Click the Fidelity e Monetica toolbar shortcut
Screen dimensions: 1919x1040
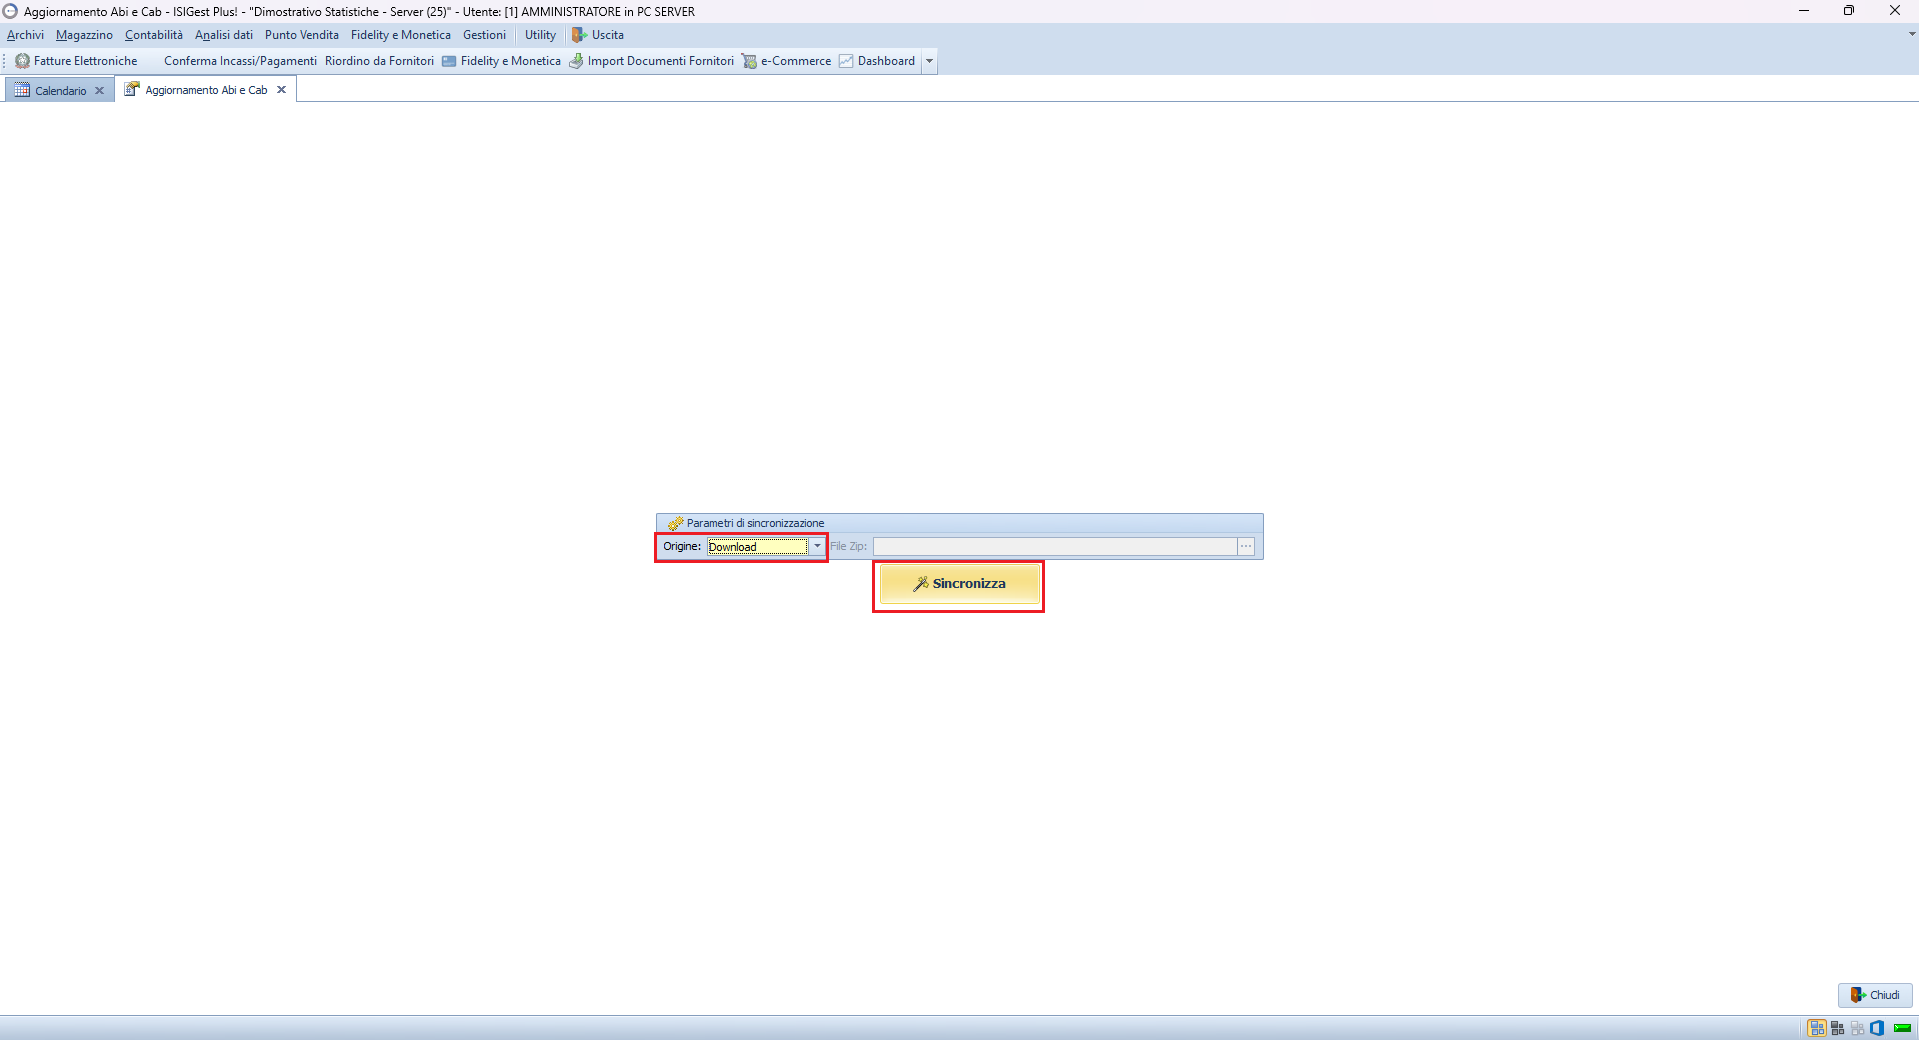[x=501, y=61]
